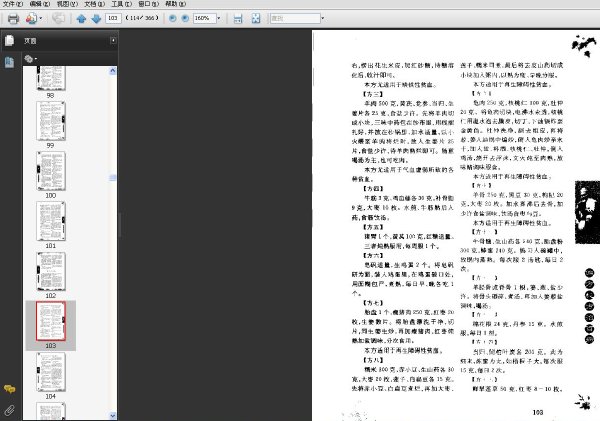Screen dimensions: 600x421
Task: Open the Bookmarks panel icon in sidebar
Action: click(9, 62)
